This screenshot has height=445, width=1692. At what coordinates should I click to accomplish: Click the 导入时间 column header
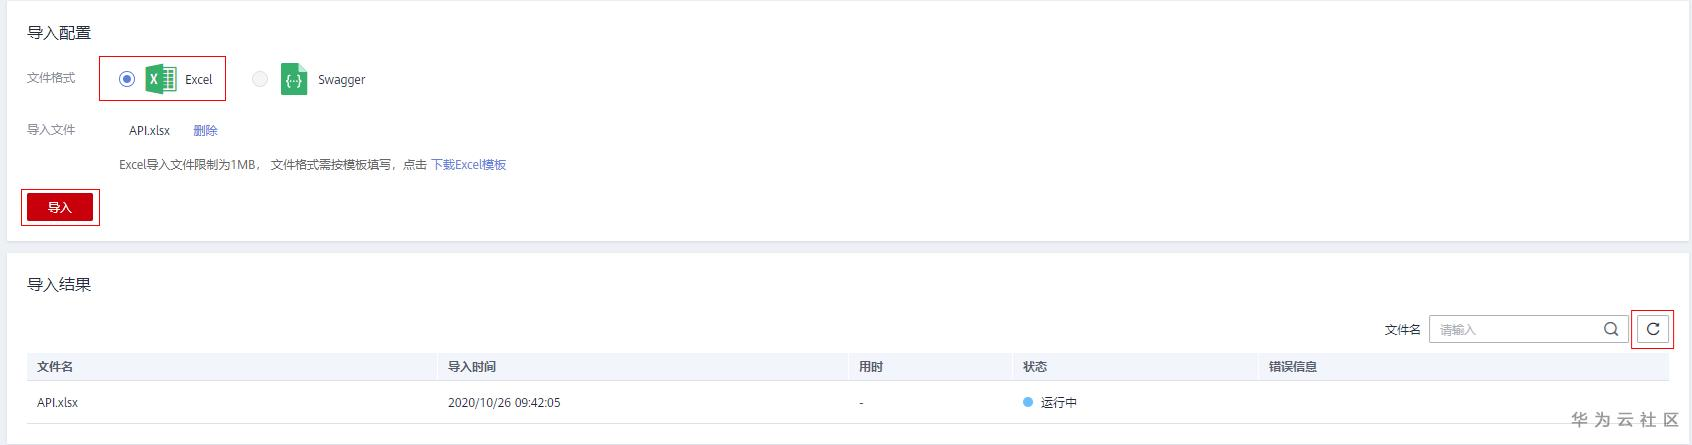tap(472, 367)
